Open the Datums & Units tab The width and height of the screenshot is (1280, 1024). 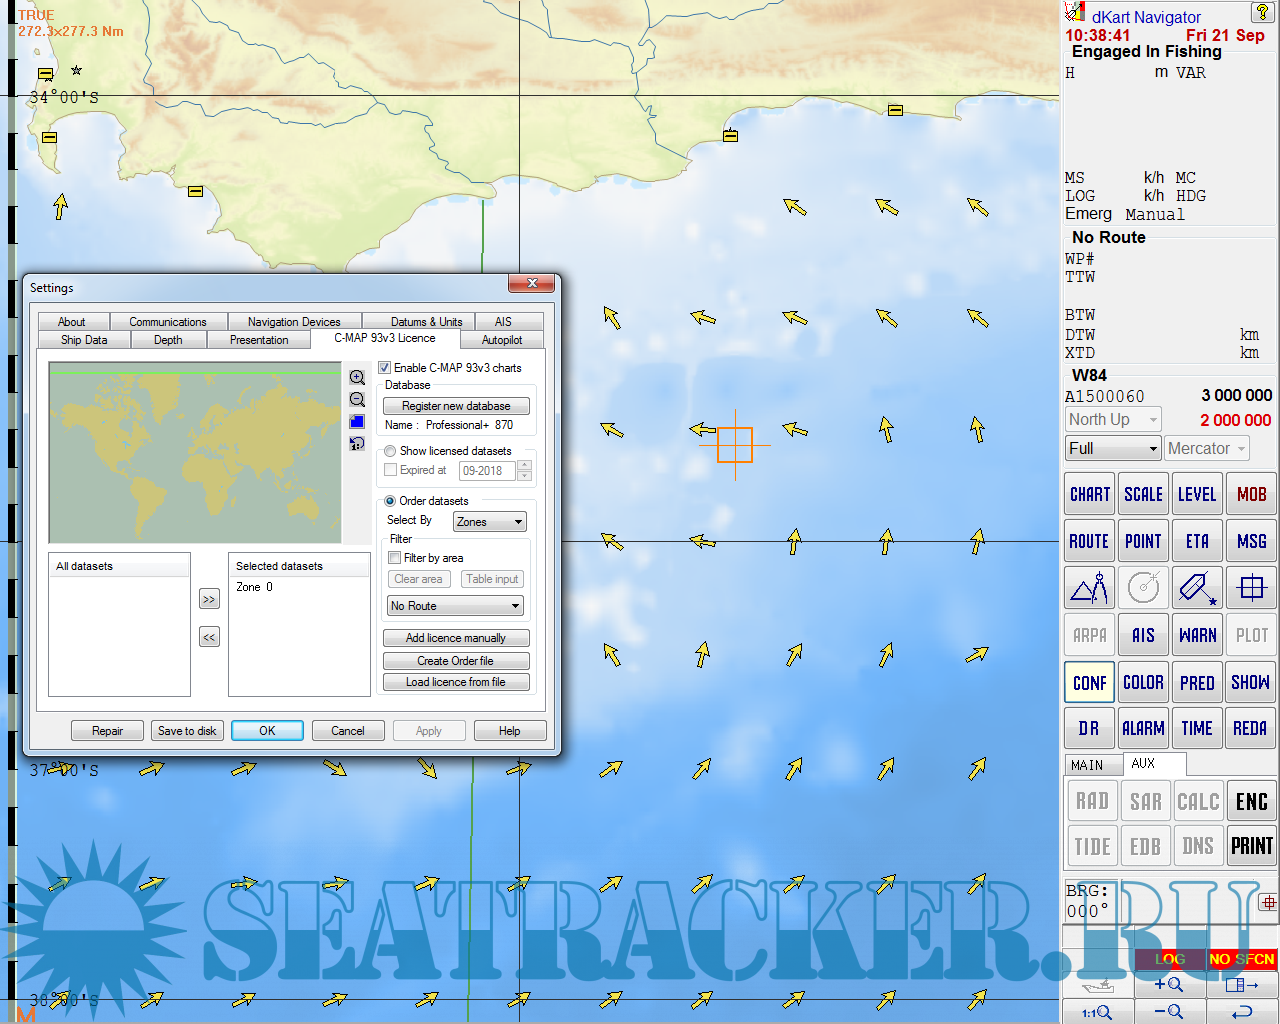click(426, 322)
